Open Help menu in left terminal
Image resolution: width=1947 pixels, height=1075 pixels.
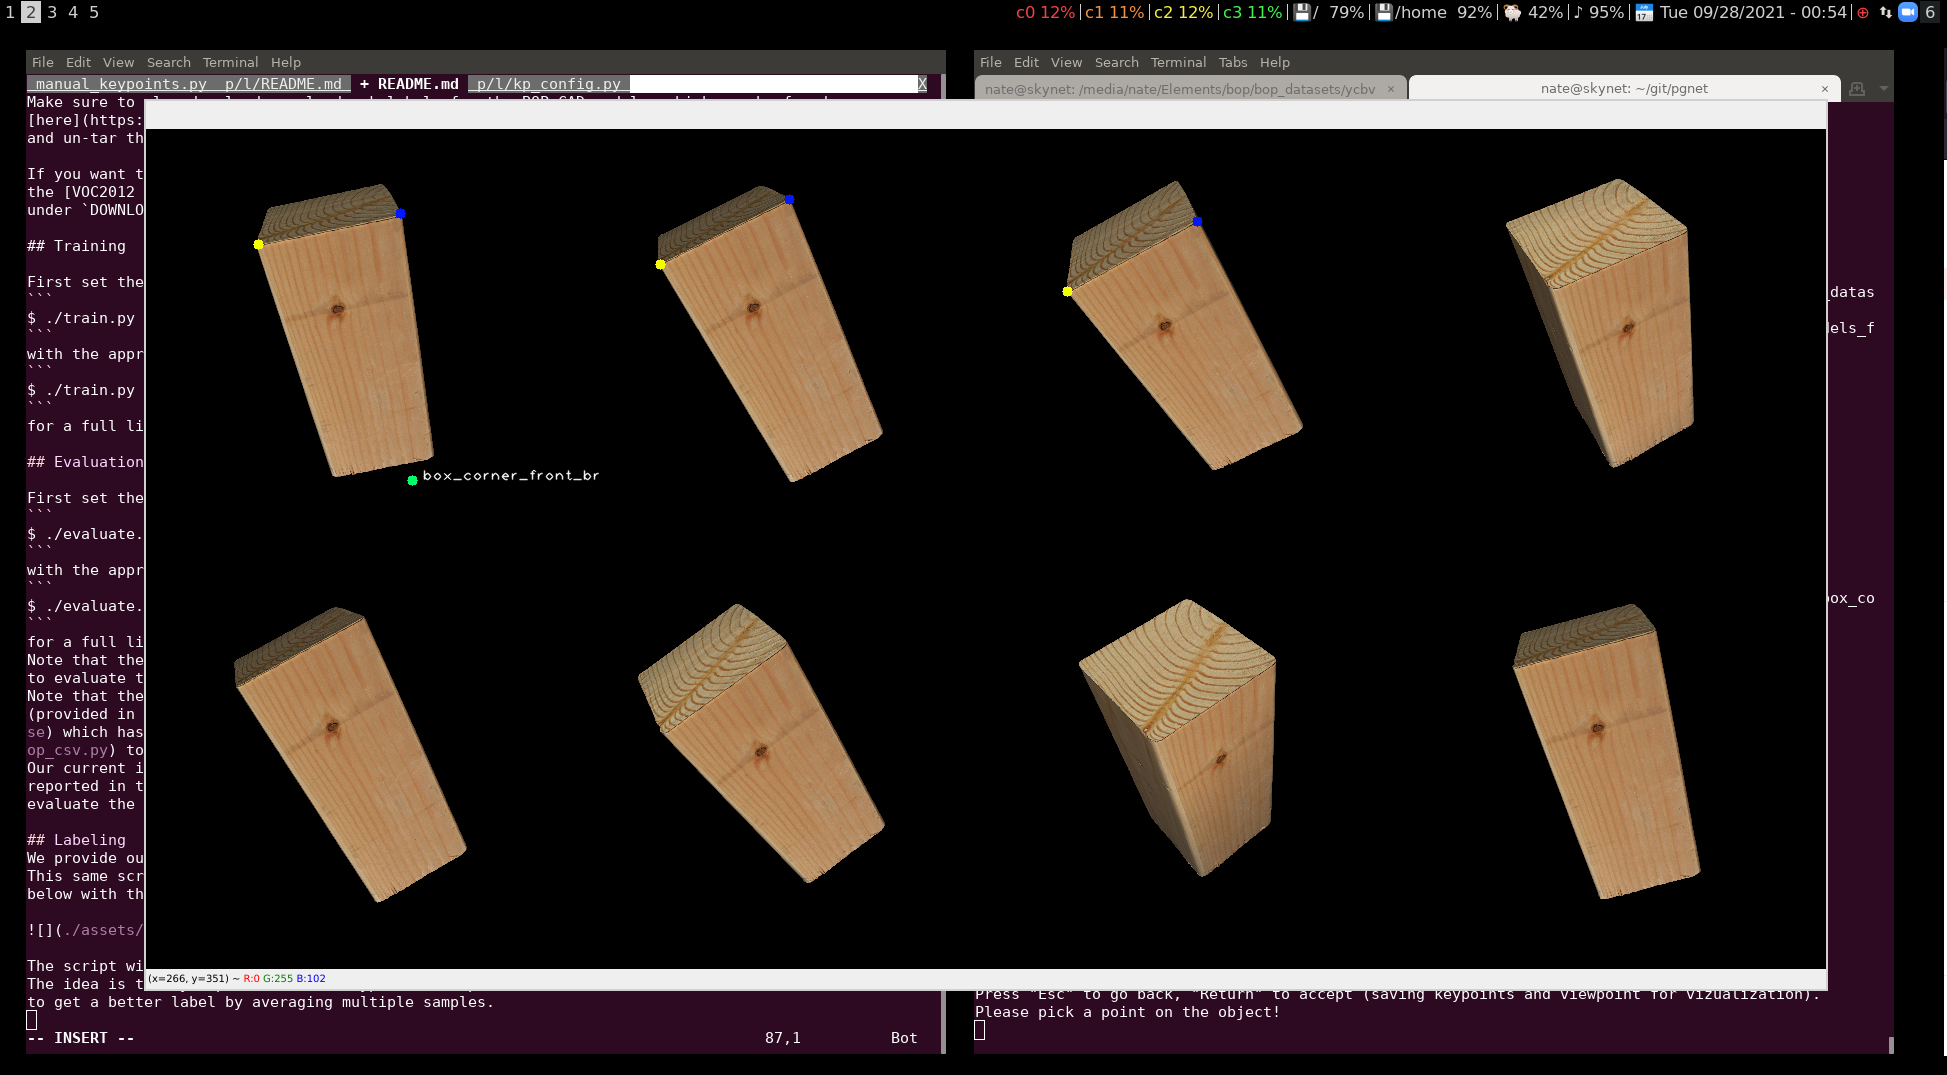coord(286,62)
